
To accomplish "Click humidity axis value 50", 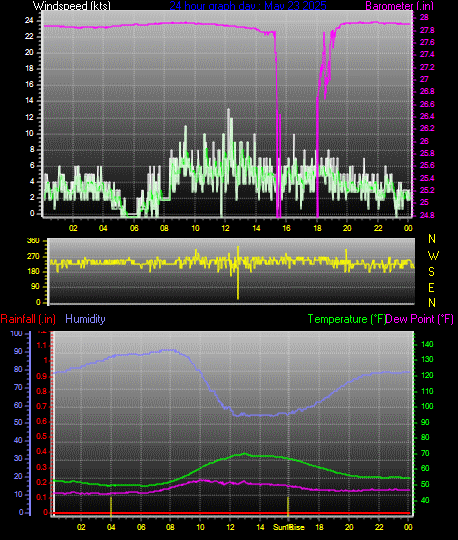I will coord(18,422).
